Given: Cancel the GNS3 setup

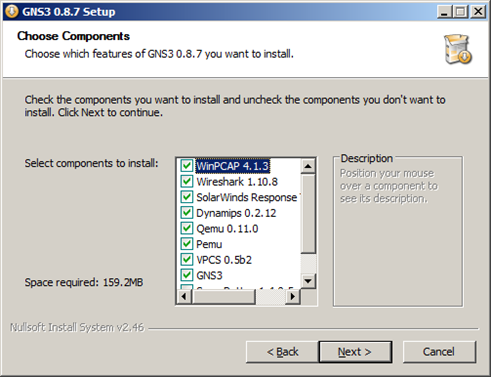Looking at the screenshot, I should point(439,352).
